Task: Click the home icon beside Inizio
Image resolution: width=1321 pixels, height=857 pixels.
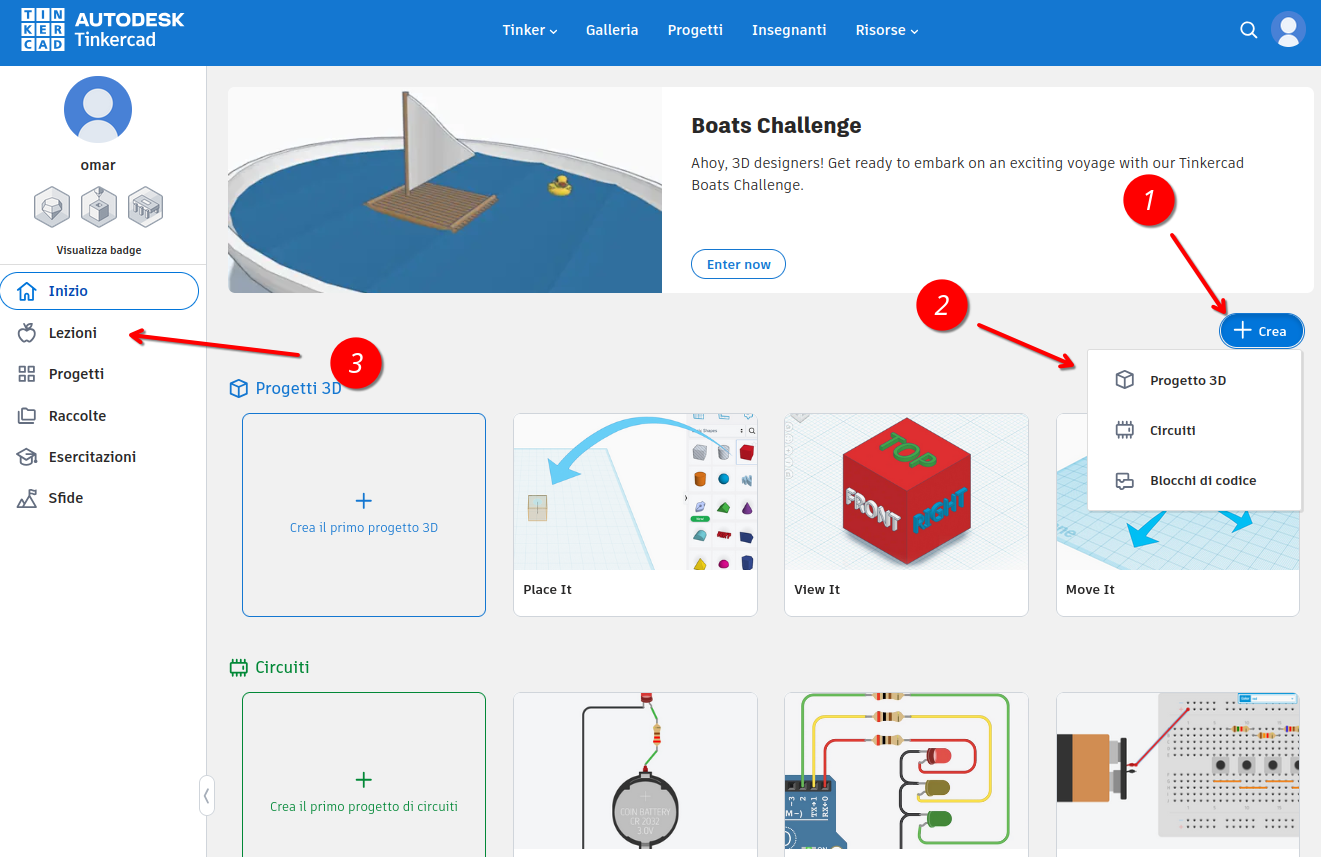Action: (x=27, y=291)
